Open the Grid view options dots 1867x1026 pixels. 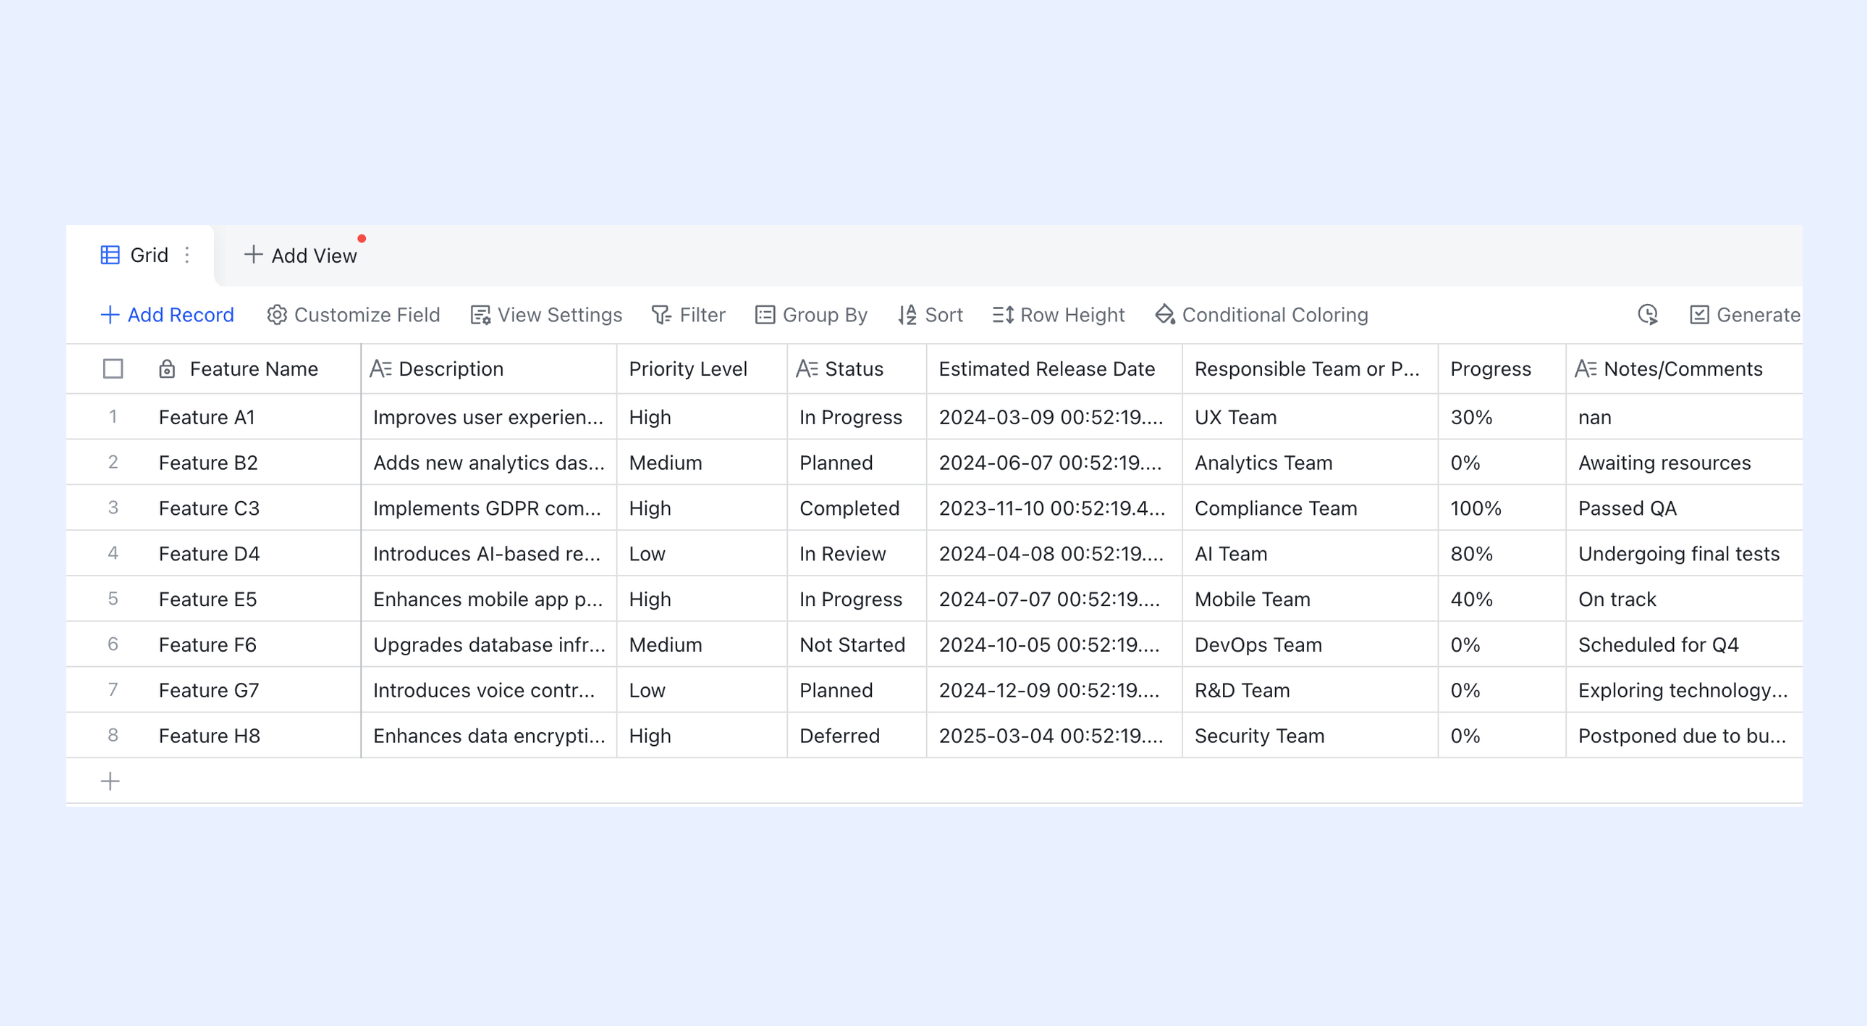tap(187, 255)
